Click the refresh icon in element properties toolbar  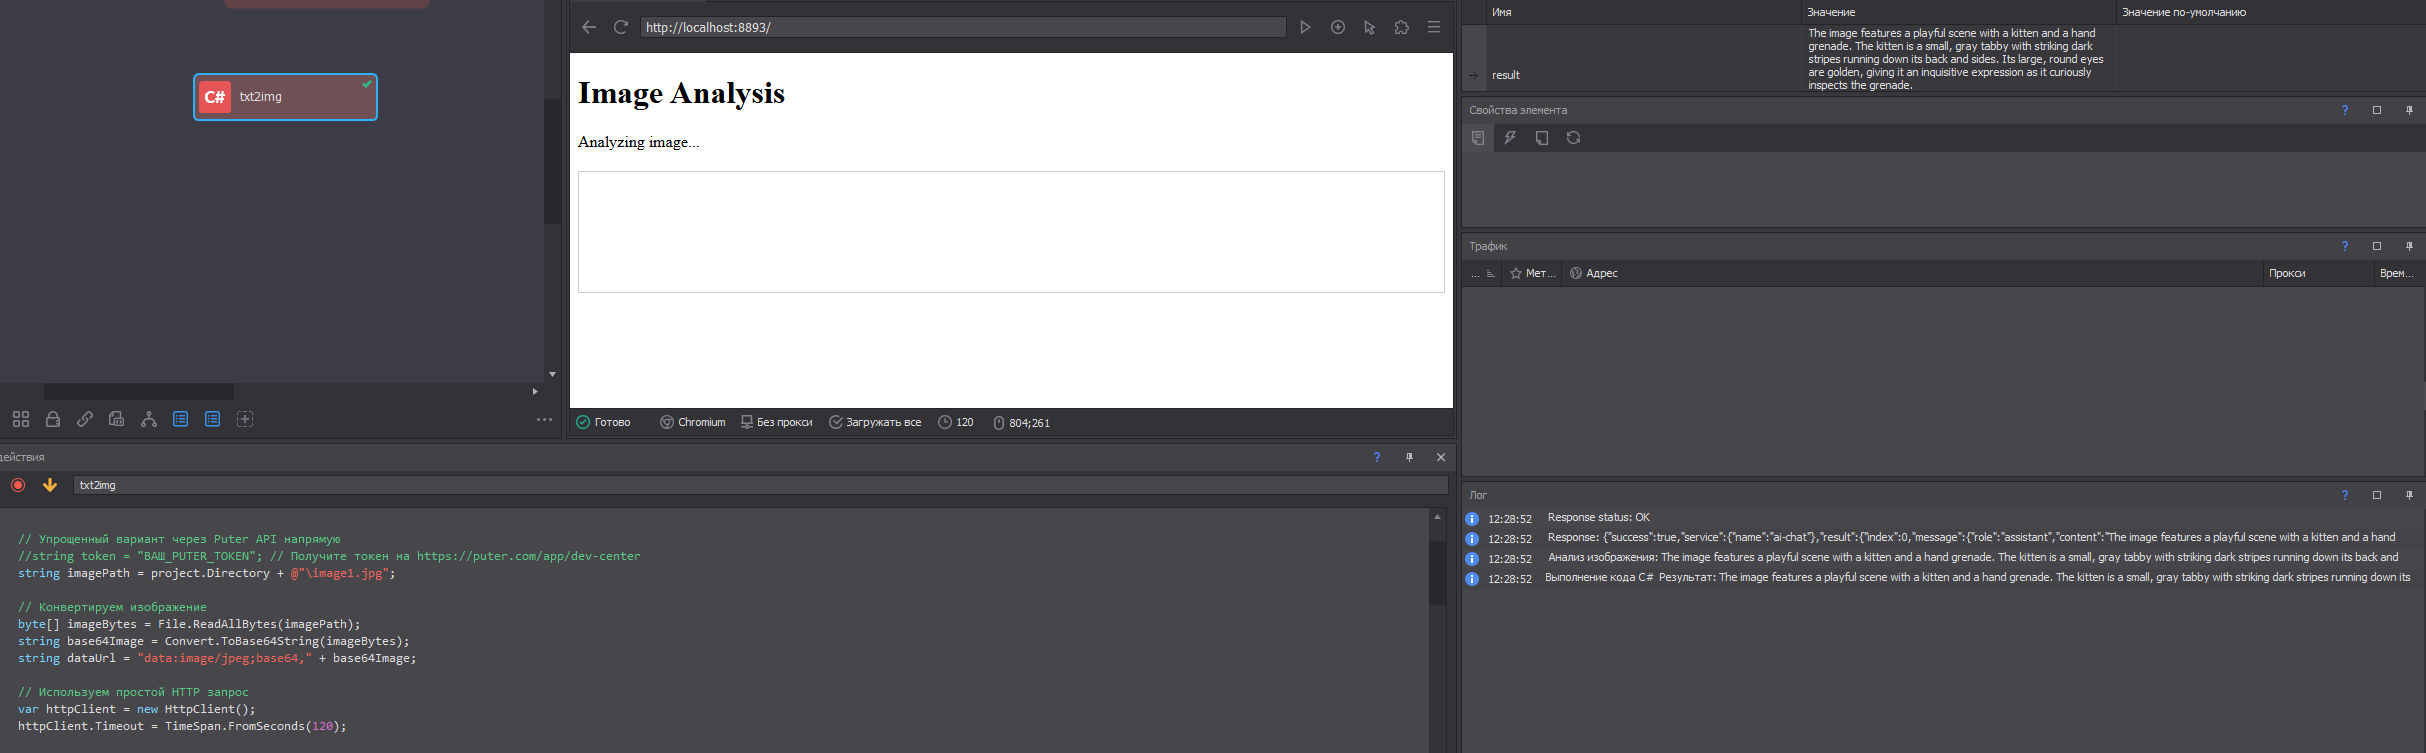[x=1573, y=138]
